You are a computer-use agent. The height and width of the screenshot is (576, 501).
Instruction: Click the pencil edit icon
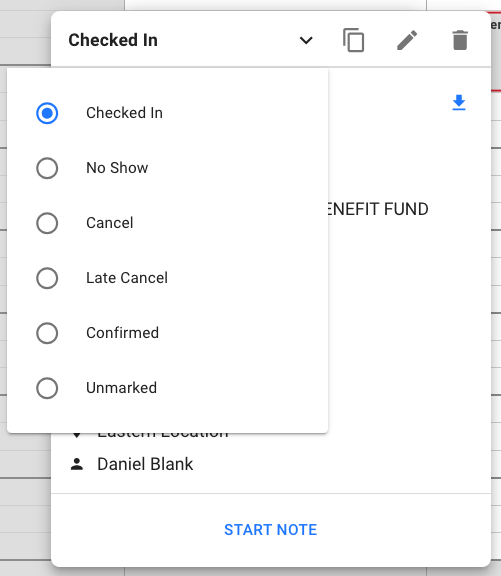(x=407, y=40)
